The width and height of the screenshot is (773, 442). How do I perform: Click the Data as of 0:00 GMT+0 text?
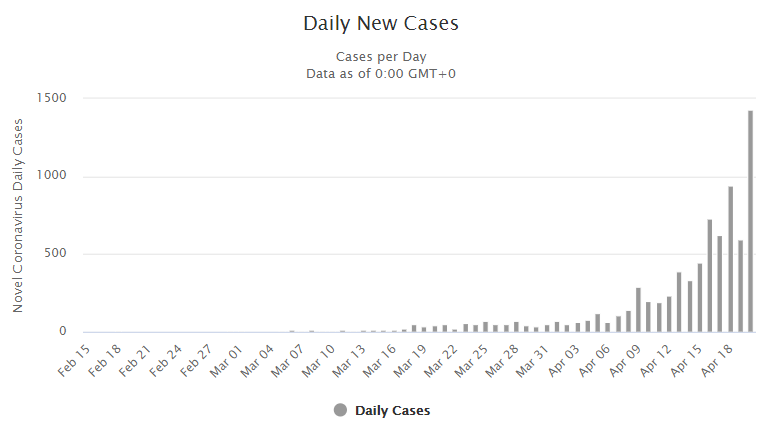tap(386, 73)
